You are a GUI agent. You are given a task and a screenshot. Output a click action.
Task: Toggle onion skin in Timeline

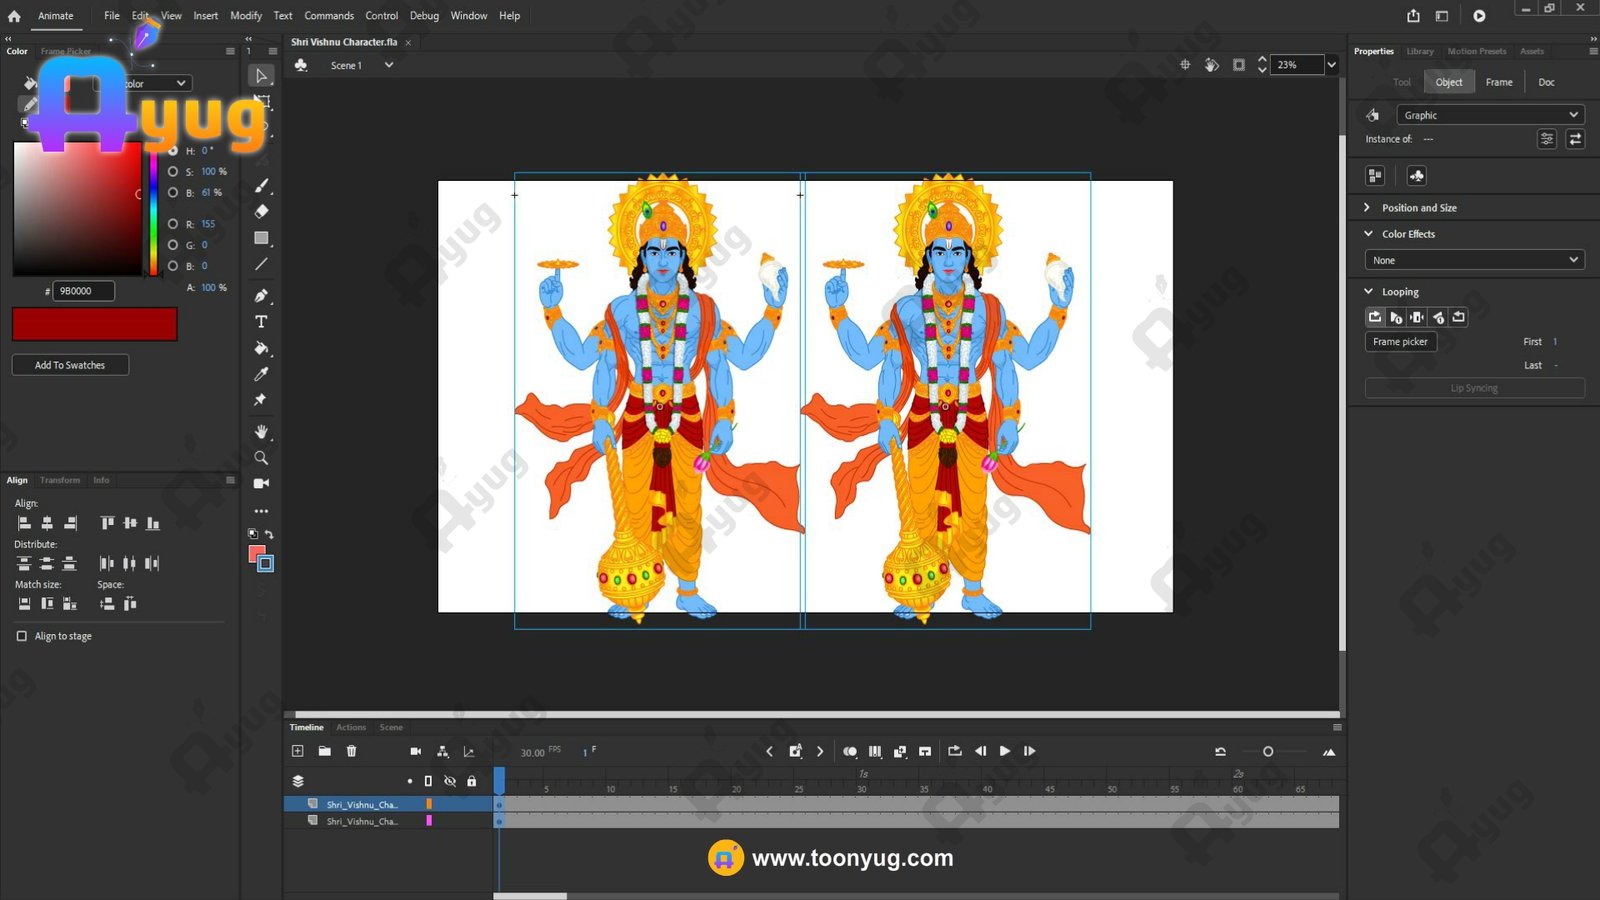pos(849,751)
